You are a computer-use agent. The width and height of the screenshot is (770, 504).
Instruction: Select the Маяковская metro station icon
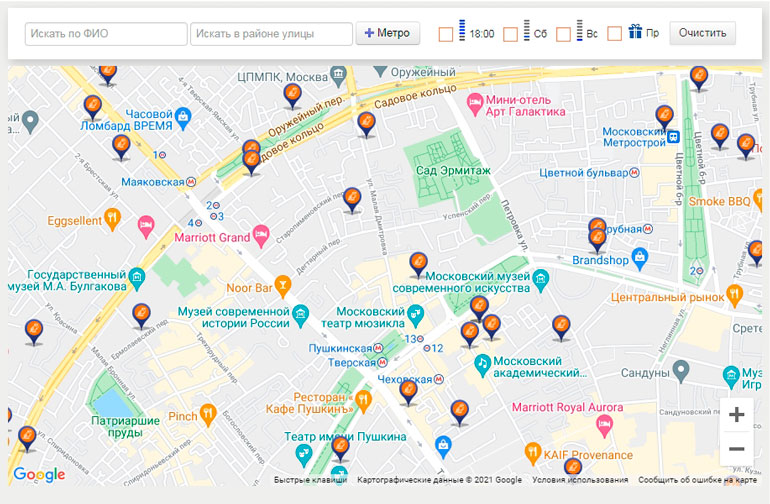(191, 182)
